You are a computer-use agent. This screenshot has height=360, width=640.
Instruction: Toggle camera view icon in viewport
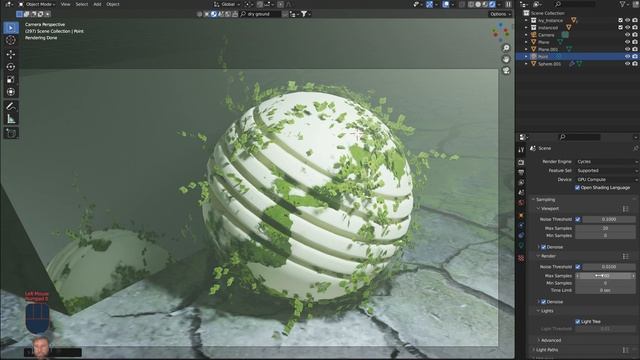(506, 71)
